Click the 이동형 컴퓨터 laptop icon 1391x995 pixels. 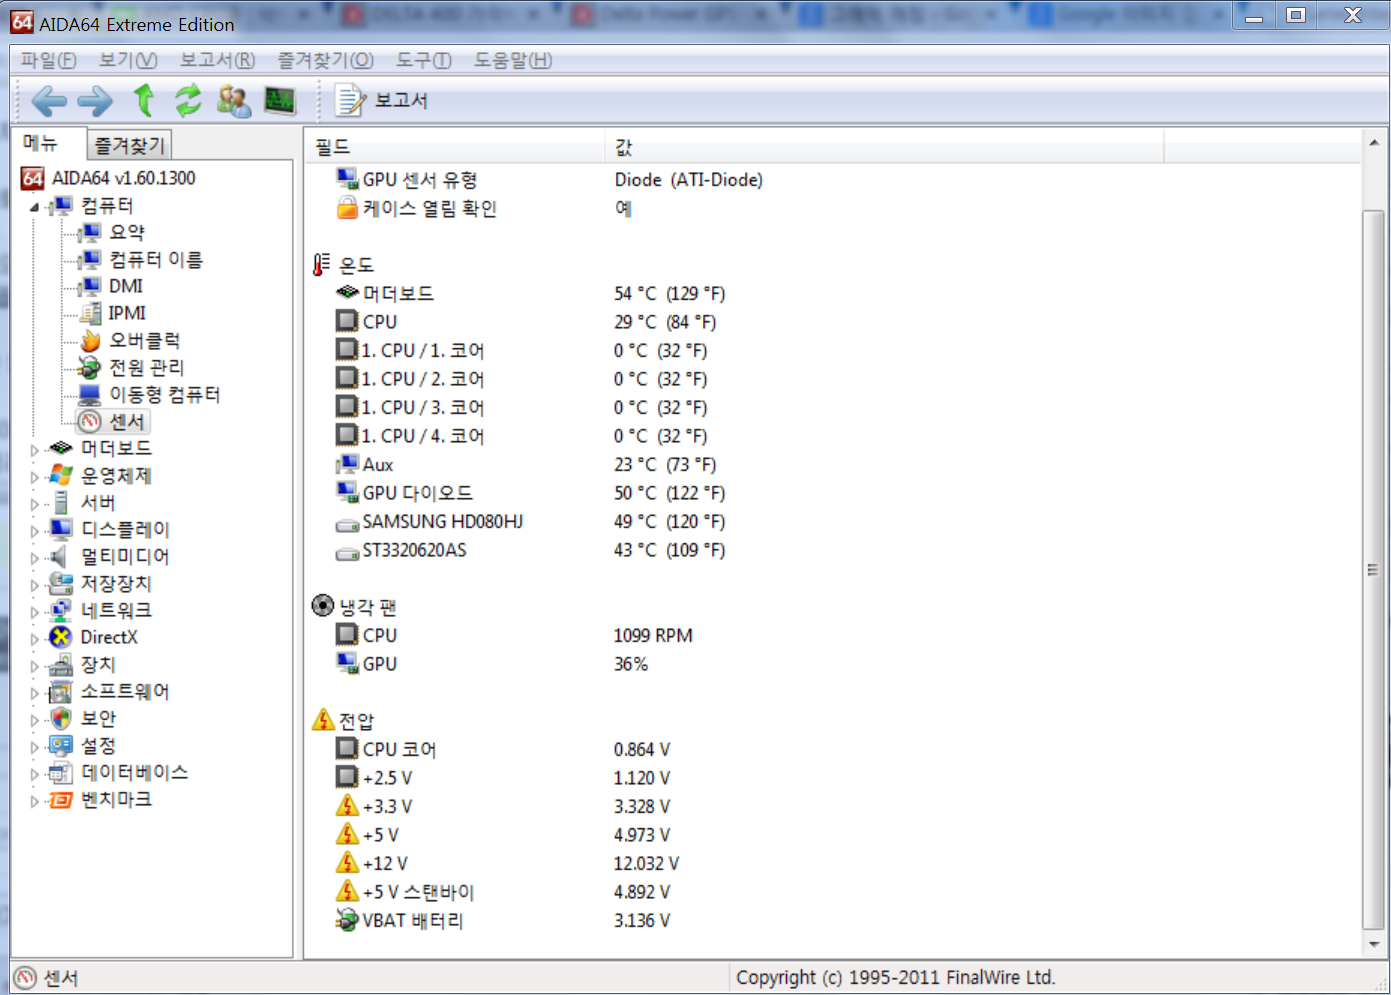90,394
